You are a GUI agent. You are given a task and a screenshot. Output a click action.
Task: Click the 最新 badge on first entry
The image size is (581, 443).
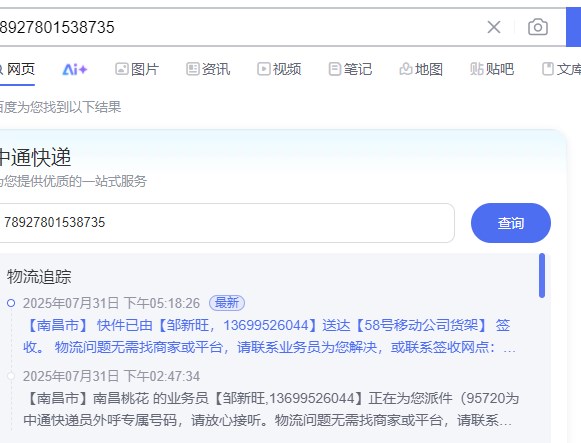click(x=227, y=303)
